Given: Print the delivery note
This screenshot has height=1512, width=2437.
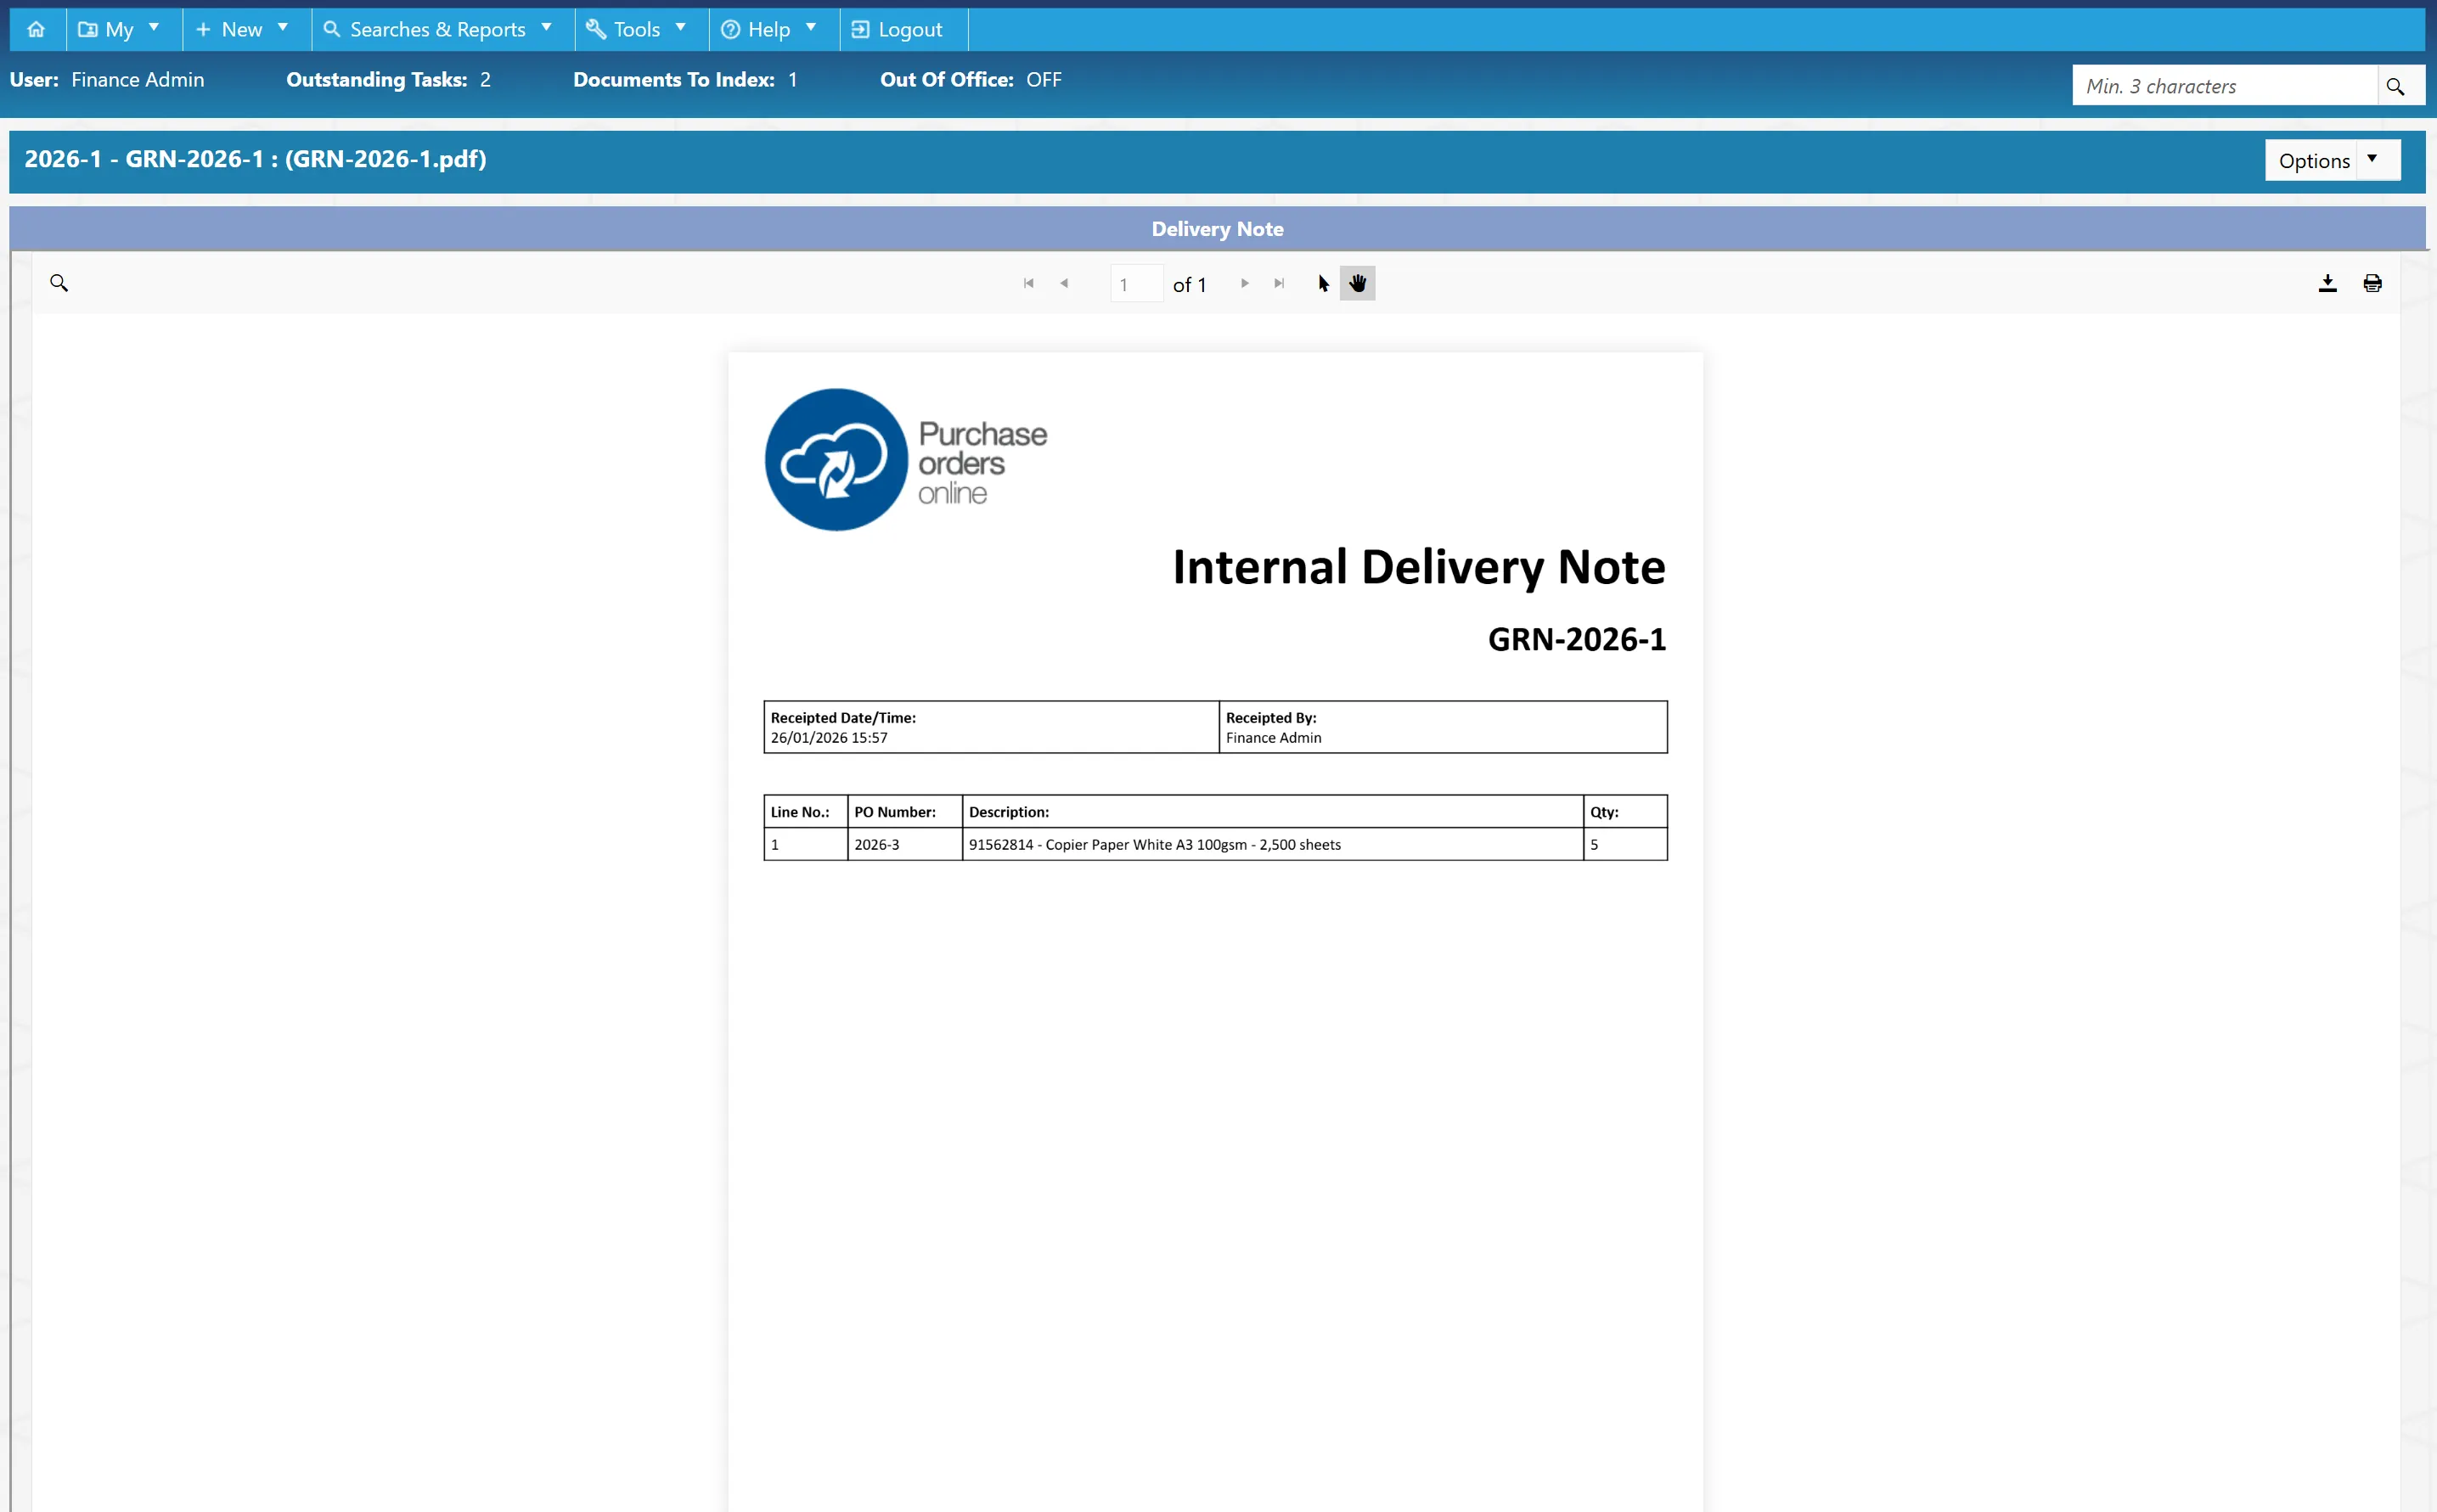Looking at the screenshot, I should point(2372,283).
